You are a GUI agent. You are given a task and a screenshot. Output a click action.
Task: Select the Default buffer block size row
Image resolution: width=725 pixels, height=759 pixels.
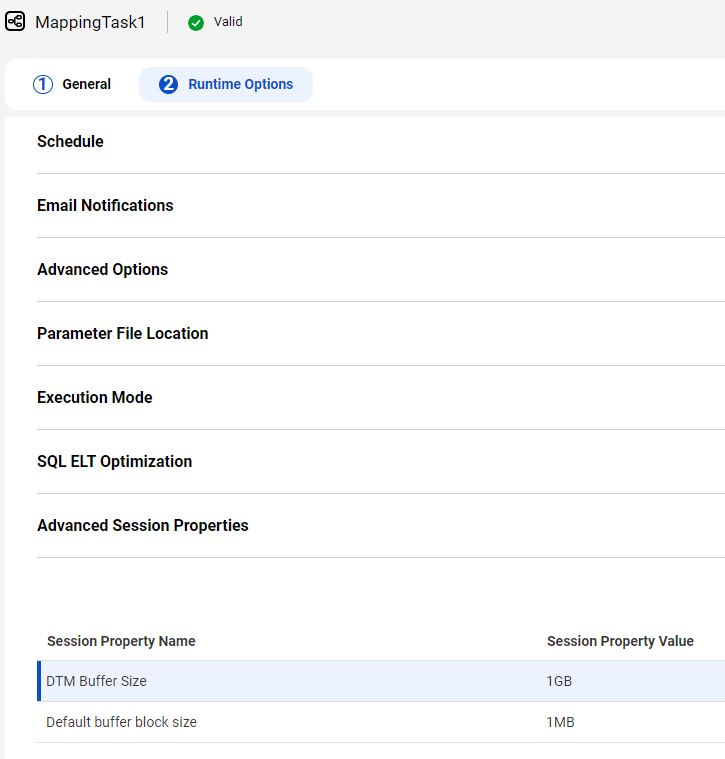(381, 722)
